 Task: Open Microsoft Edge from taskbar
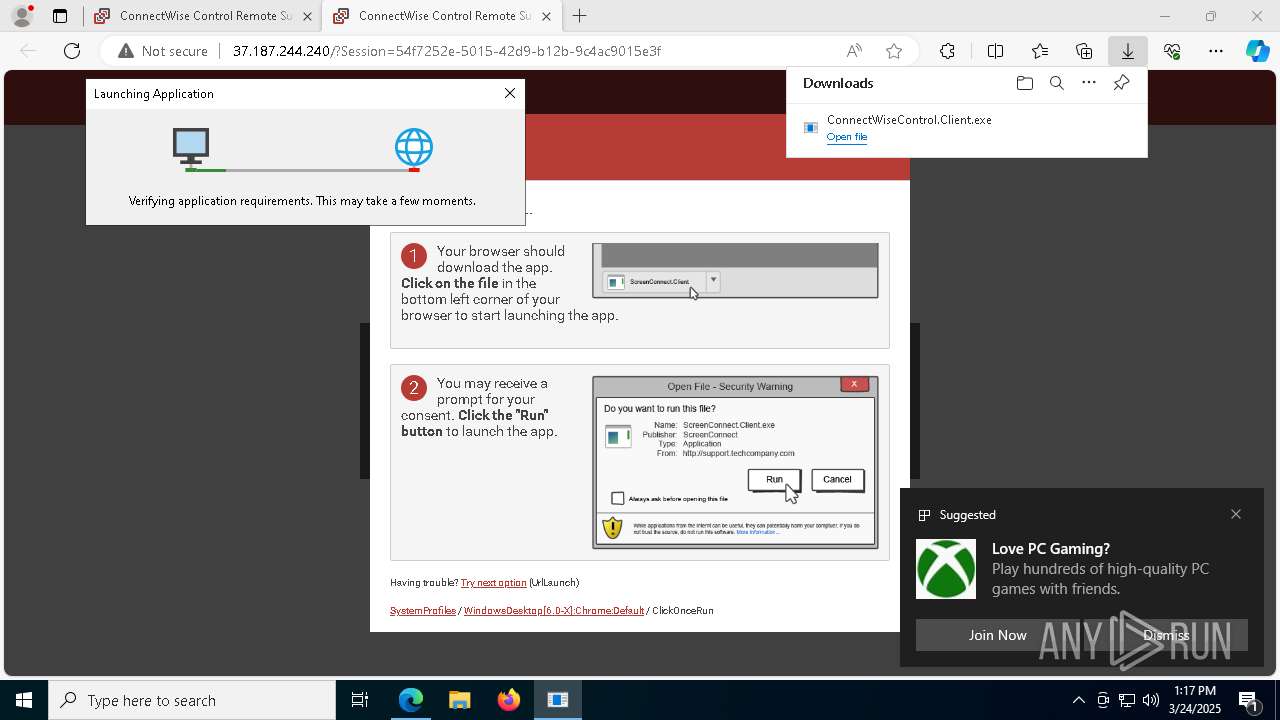click(411, 700)
